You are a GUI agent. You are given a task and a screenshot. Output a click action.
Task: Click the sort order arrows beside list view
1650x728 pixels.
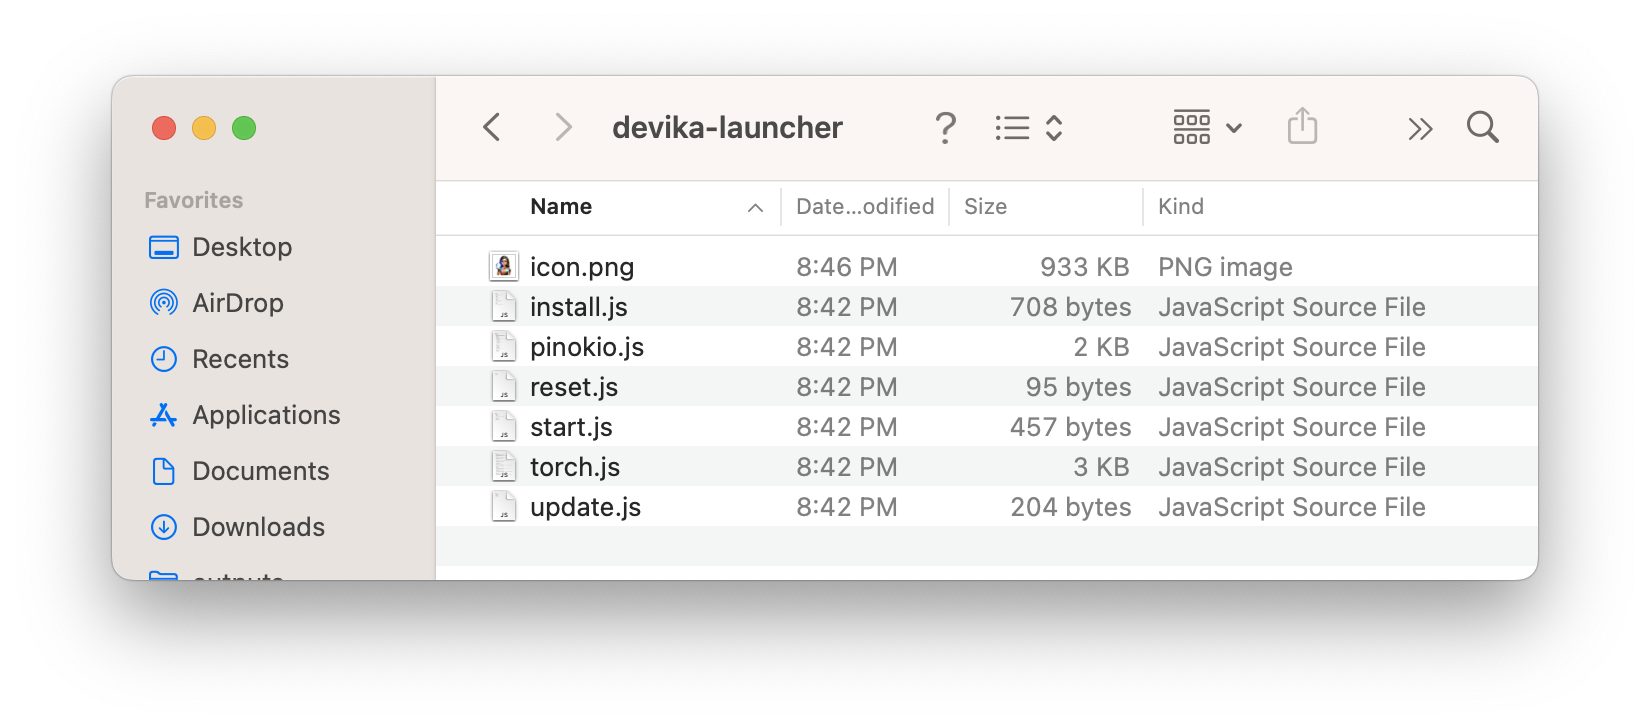(1054, 127)
